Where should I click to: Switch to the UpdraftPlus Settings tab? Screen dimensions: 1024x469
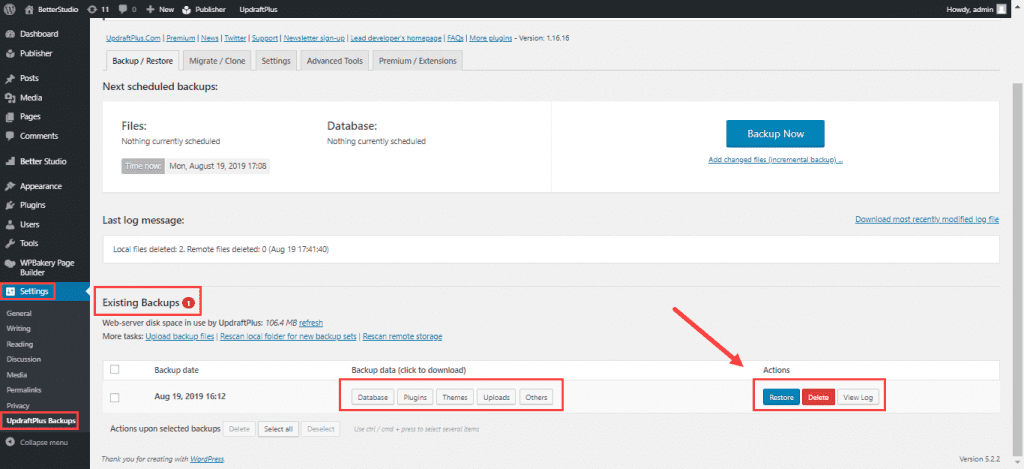coord(276,61)
